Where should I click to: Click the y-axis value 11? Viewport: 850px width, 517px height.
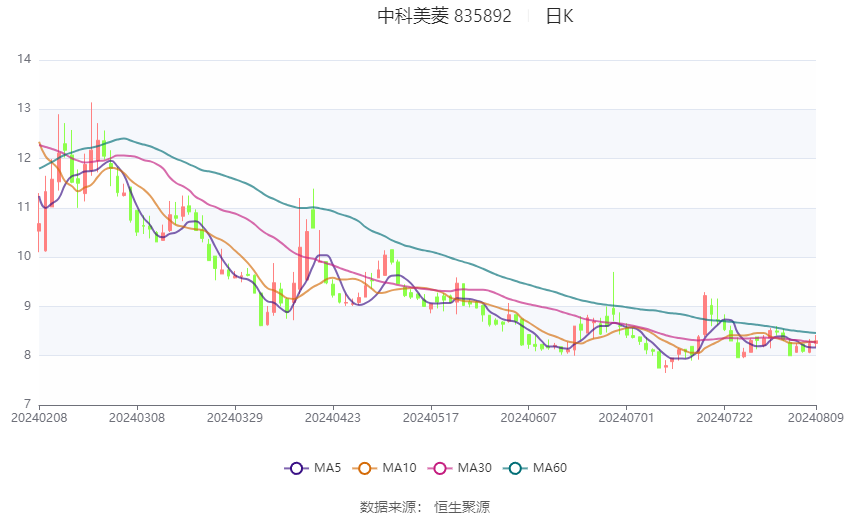(x=24, y=207)
